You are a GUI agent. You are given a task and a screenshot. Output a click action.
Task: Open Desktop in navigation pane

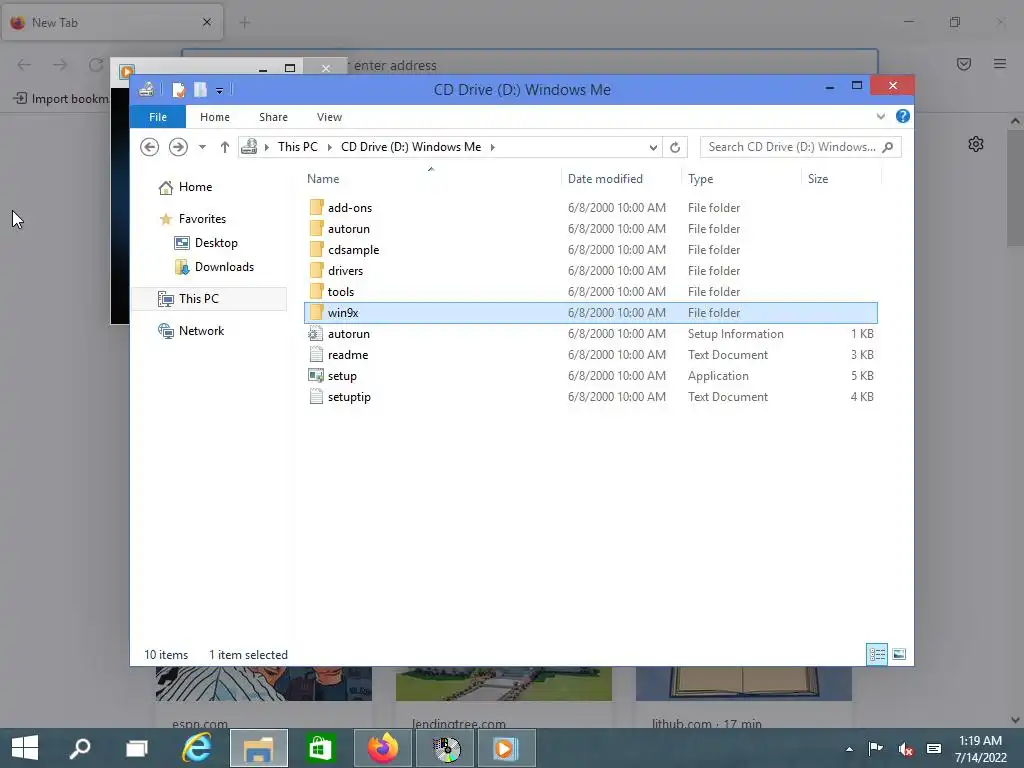coord(206,243)
